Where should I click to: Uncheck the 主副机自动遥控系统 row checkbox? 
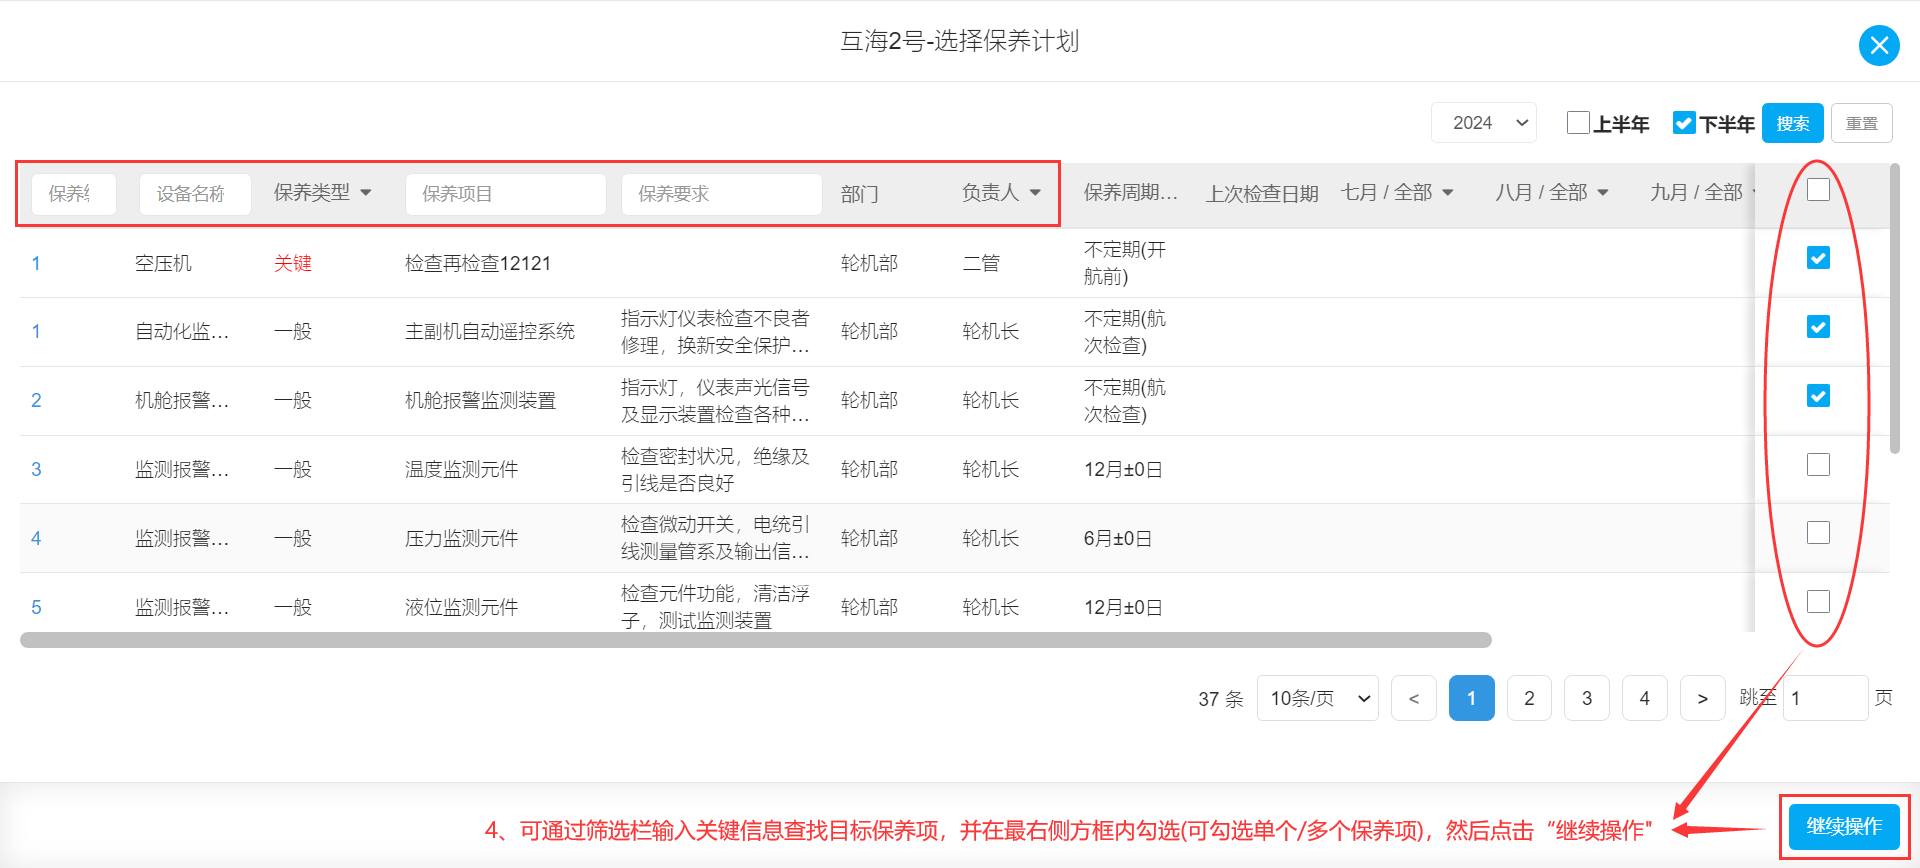point(1818,327)
